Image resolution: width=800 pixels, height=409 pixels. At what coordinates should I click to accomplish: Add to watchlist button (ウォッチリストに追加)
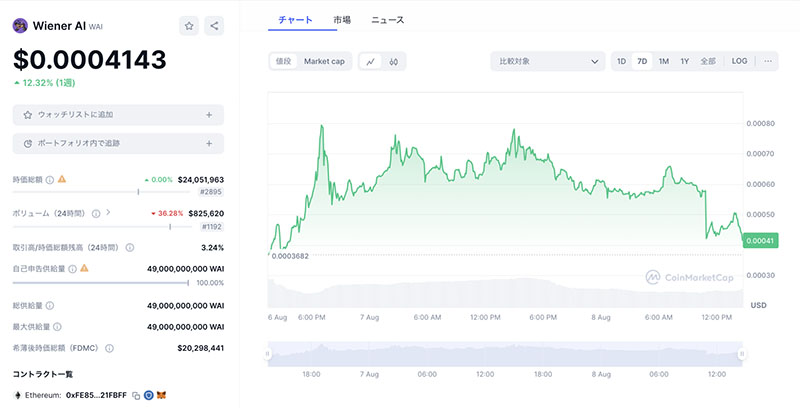[x=118, y=115]
